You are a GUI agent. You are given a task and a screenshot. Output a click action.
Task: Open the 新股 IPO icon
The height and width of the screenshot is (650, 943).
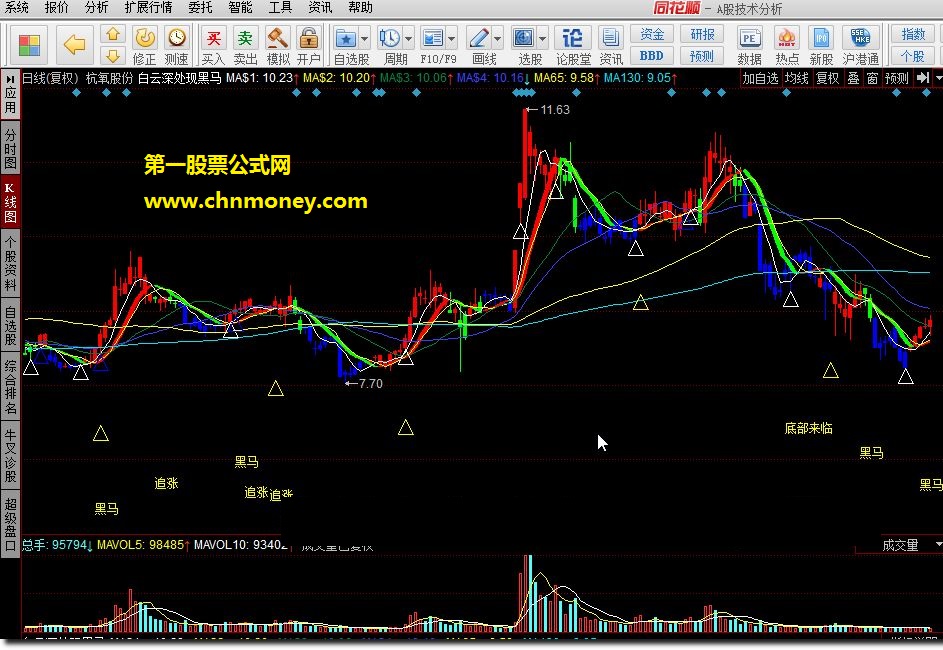pos(821,46)
